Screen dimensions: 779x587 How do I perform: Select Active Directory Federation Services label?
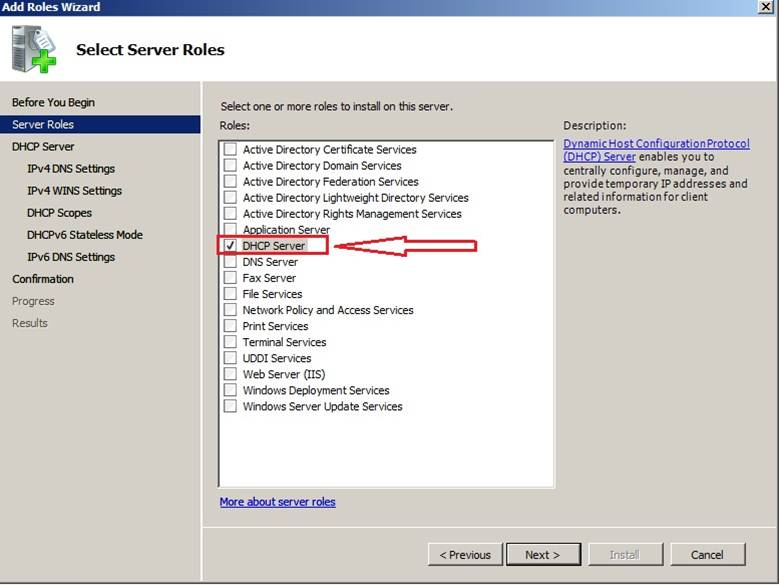pyautogui.click(x=330, y=181)
